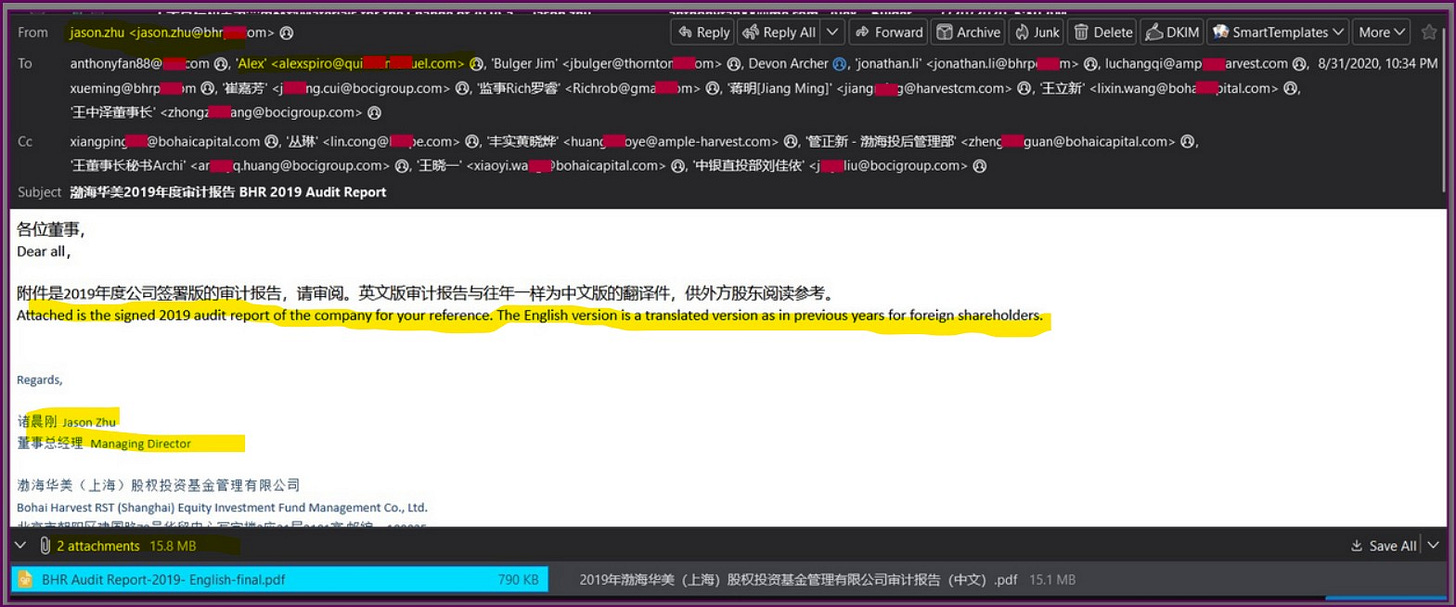Click contact icon after 中银直投部刘佳依 address
The width and height of the screenshot is (1456, 607).
pyautogui.click(x=981, y=166)
